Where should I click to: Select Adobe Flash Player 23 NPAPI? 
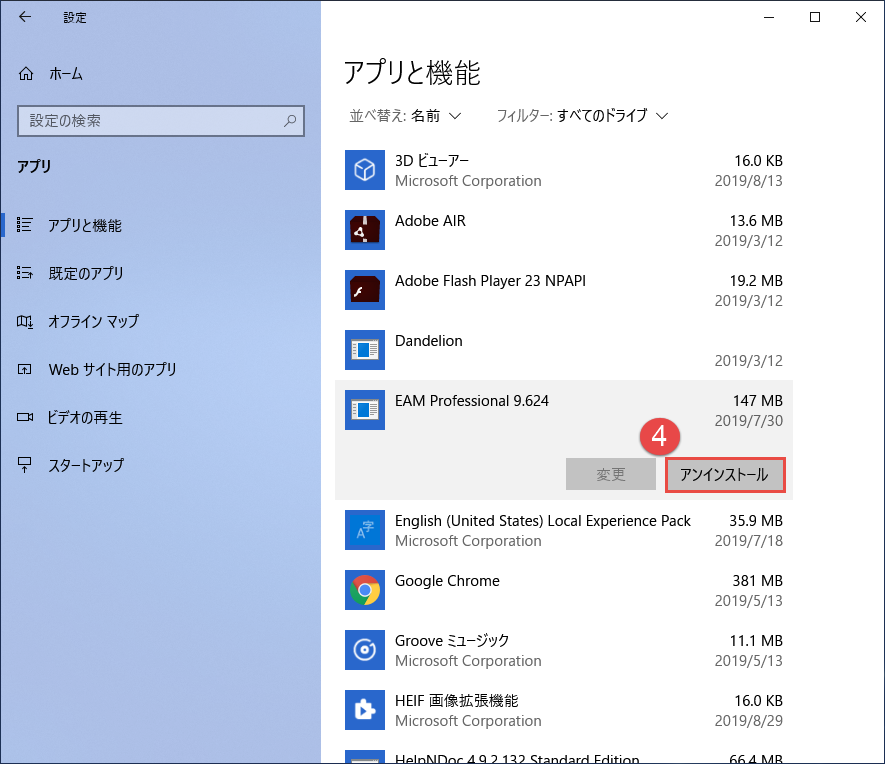tap(564, 290)
